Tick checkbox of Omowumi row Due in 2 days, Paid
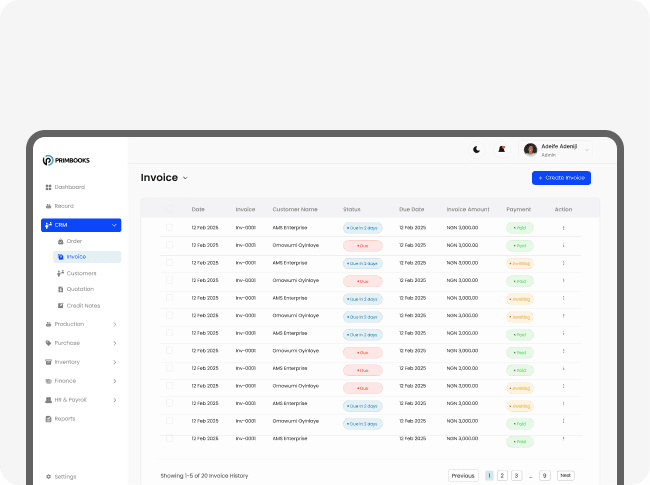The width and height of the screenshot is (650, 485). click(x=169, y=421)
